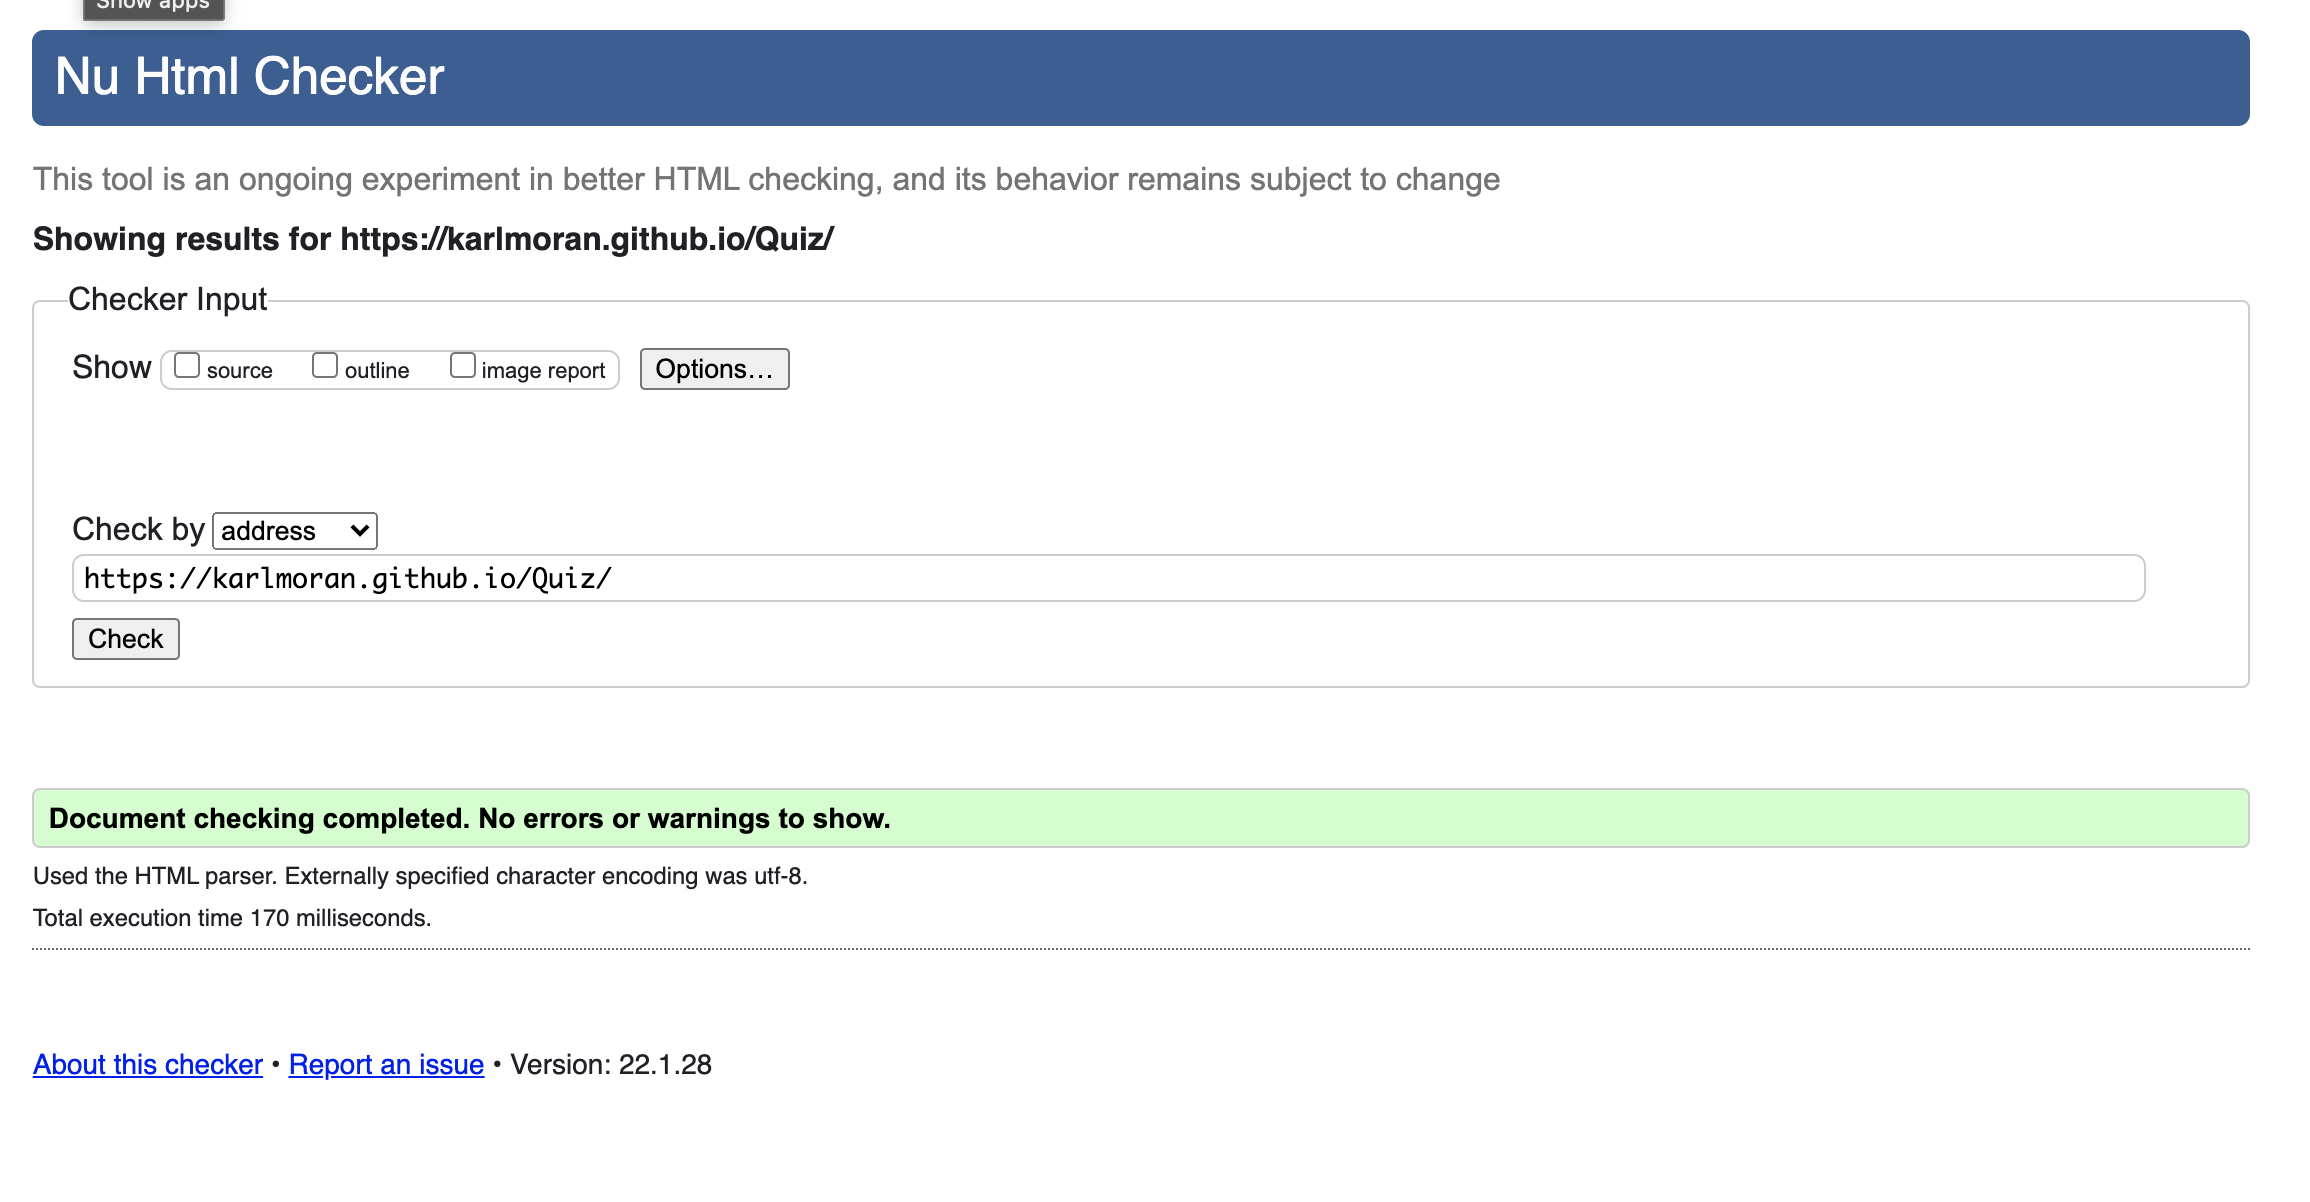Enable the image report checkbox
Screen dimensions: 2310x1202
coord(462,366)
